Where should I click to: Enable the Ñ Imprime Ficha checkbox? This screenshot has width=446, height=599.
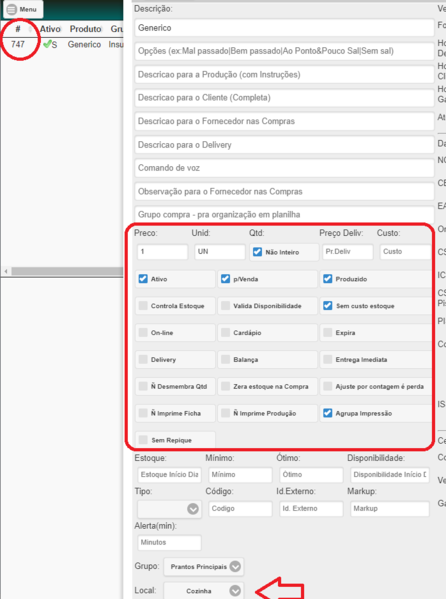(x=143, y=413)
